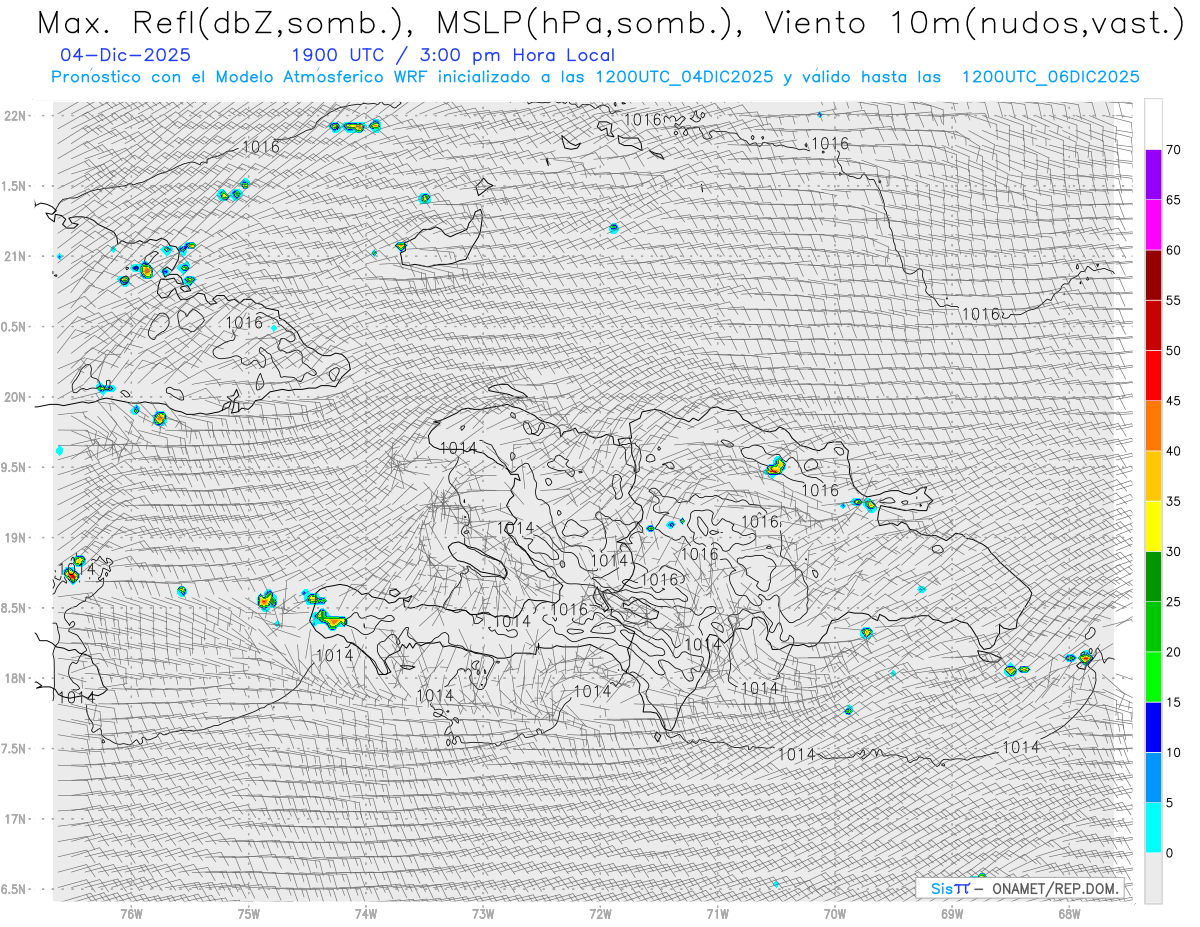Click the '21N' latitude label
Viewport: 1200px width, 927px height.
coord(15,257)
